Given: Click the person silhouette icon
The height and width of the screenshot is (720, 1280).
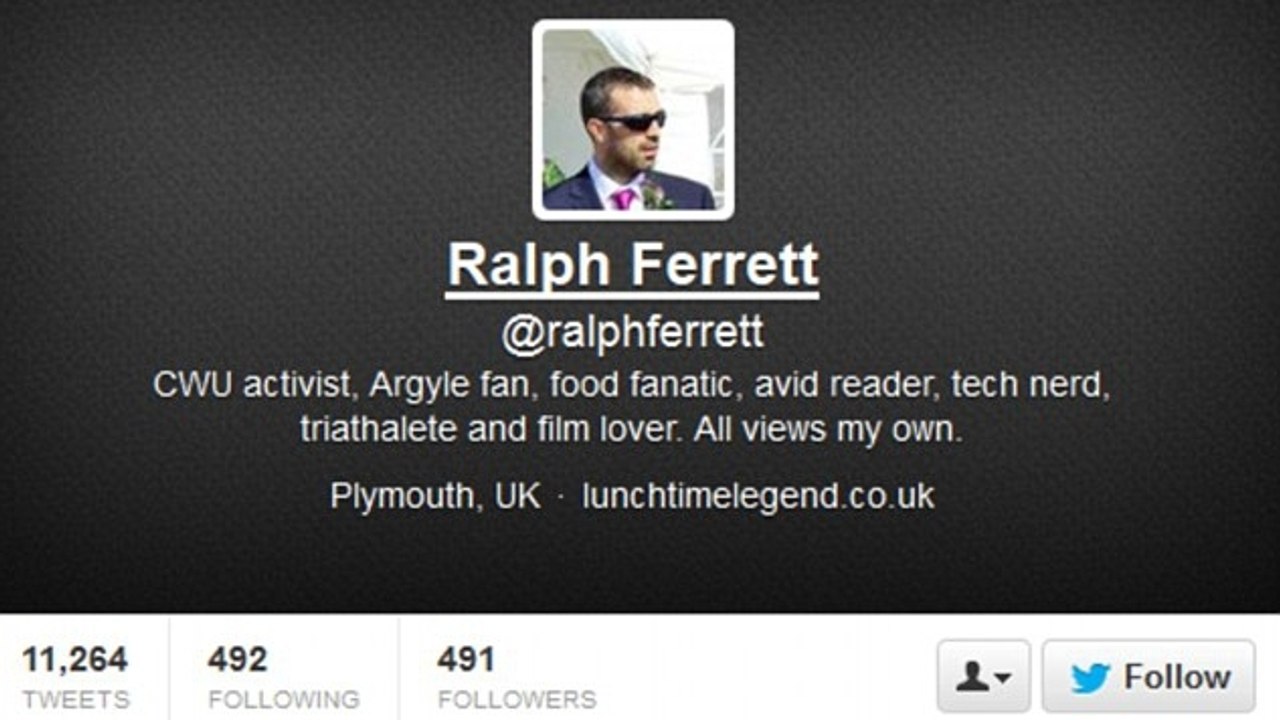Looking at the screenshot, I should [x=971, y=678].
